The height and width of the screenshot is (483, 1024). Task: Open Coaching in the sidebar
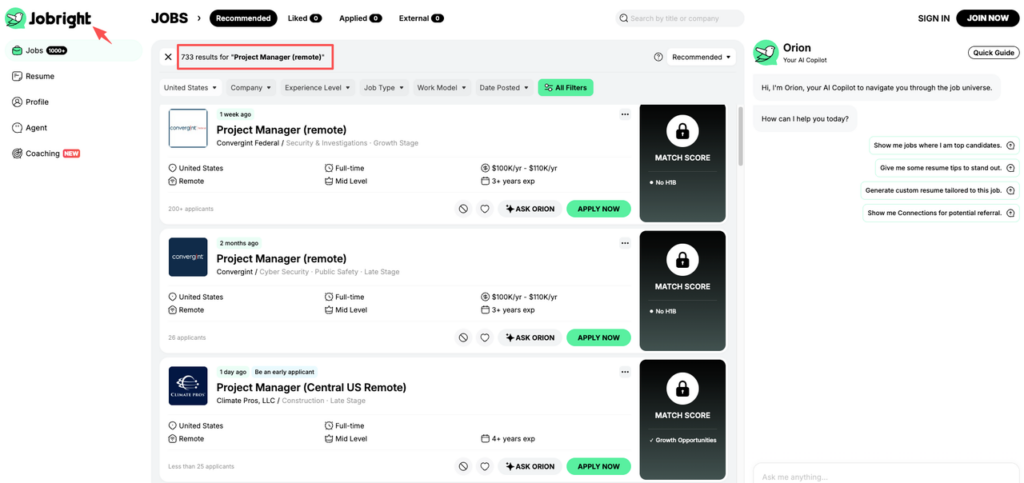46,153
